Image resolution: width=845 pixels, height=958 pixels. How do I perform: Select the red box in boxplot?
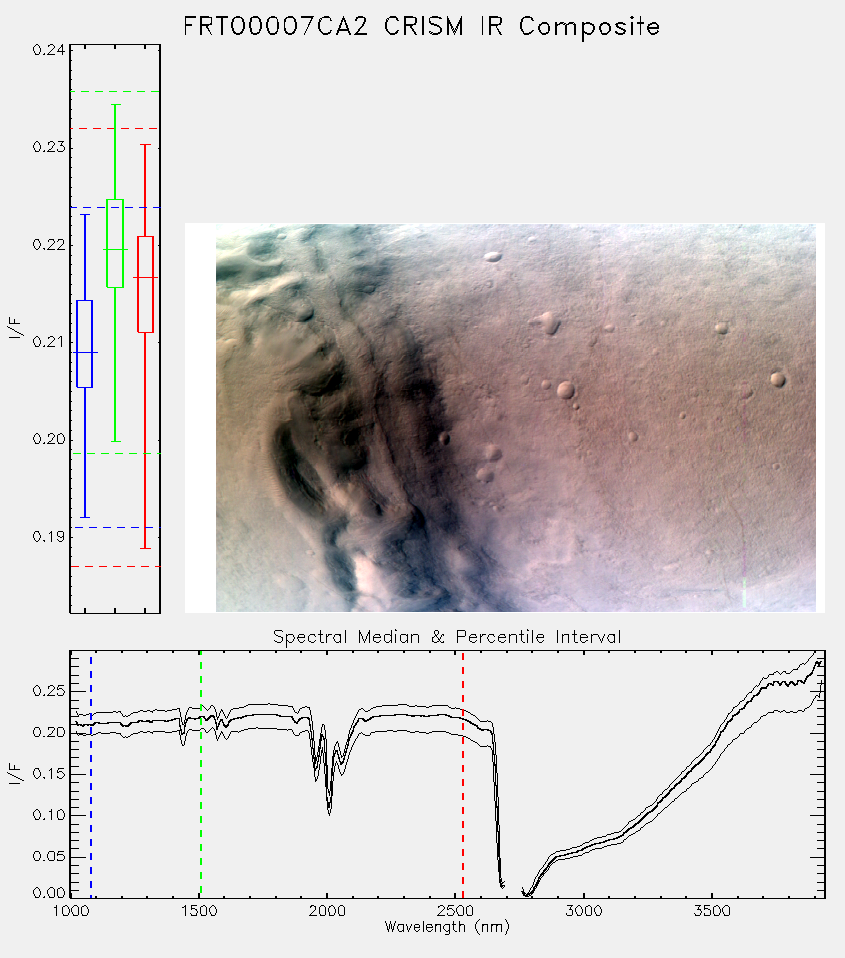tap(145, 284)
